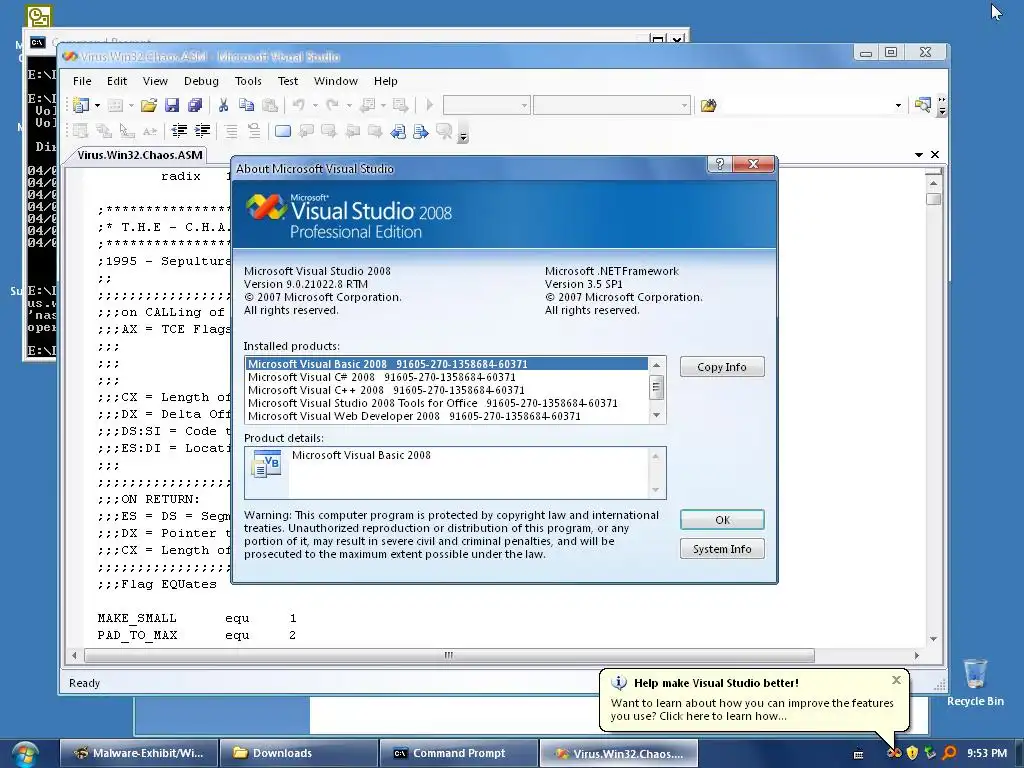Select the Virus.Win32.Chaos.ASM document tab
This screenshot has width=1024, height=768.
coord(139,155)
